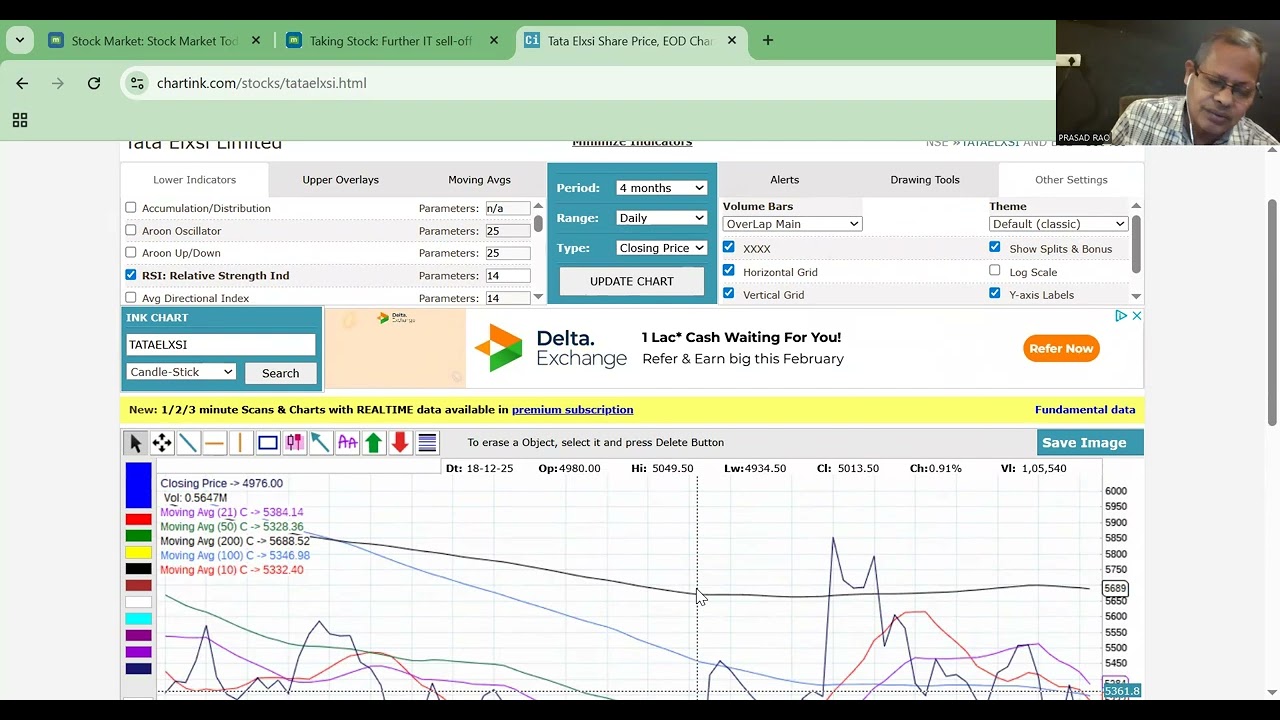The width and height of the screenshot is (1280, 720).
Task: Pick the large blue color swatch
Action: [x=138, y=485]
